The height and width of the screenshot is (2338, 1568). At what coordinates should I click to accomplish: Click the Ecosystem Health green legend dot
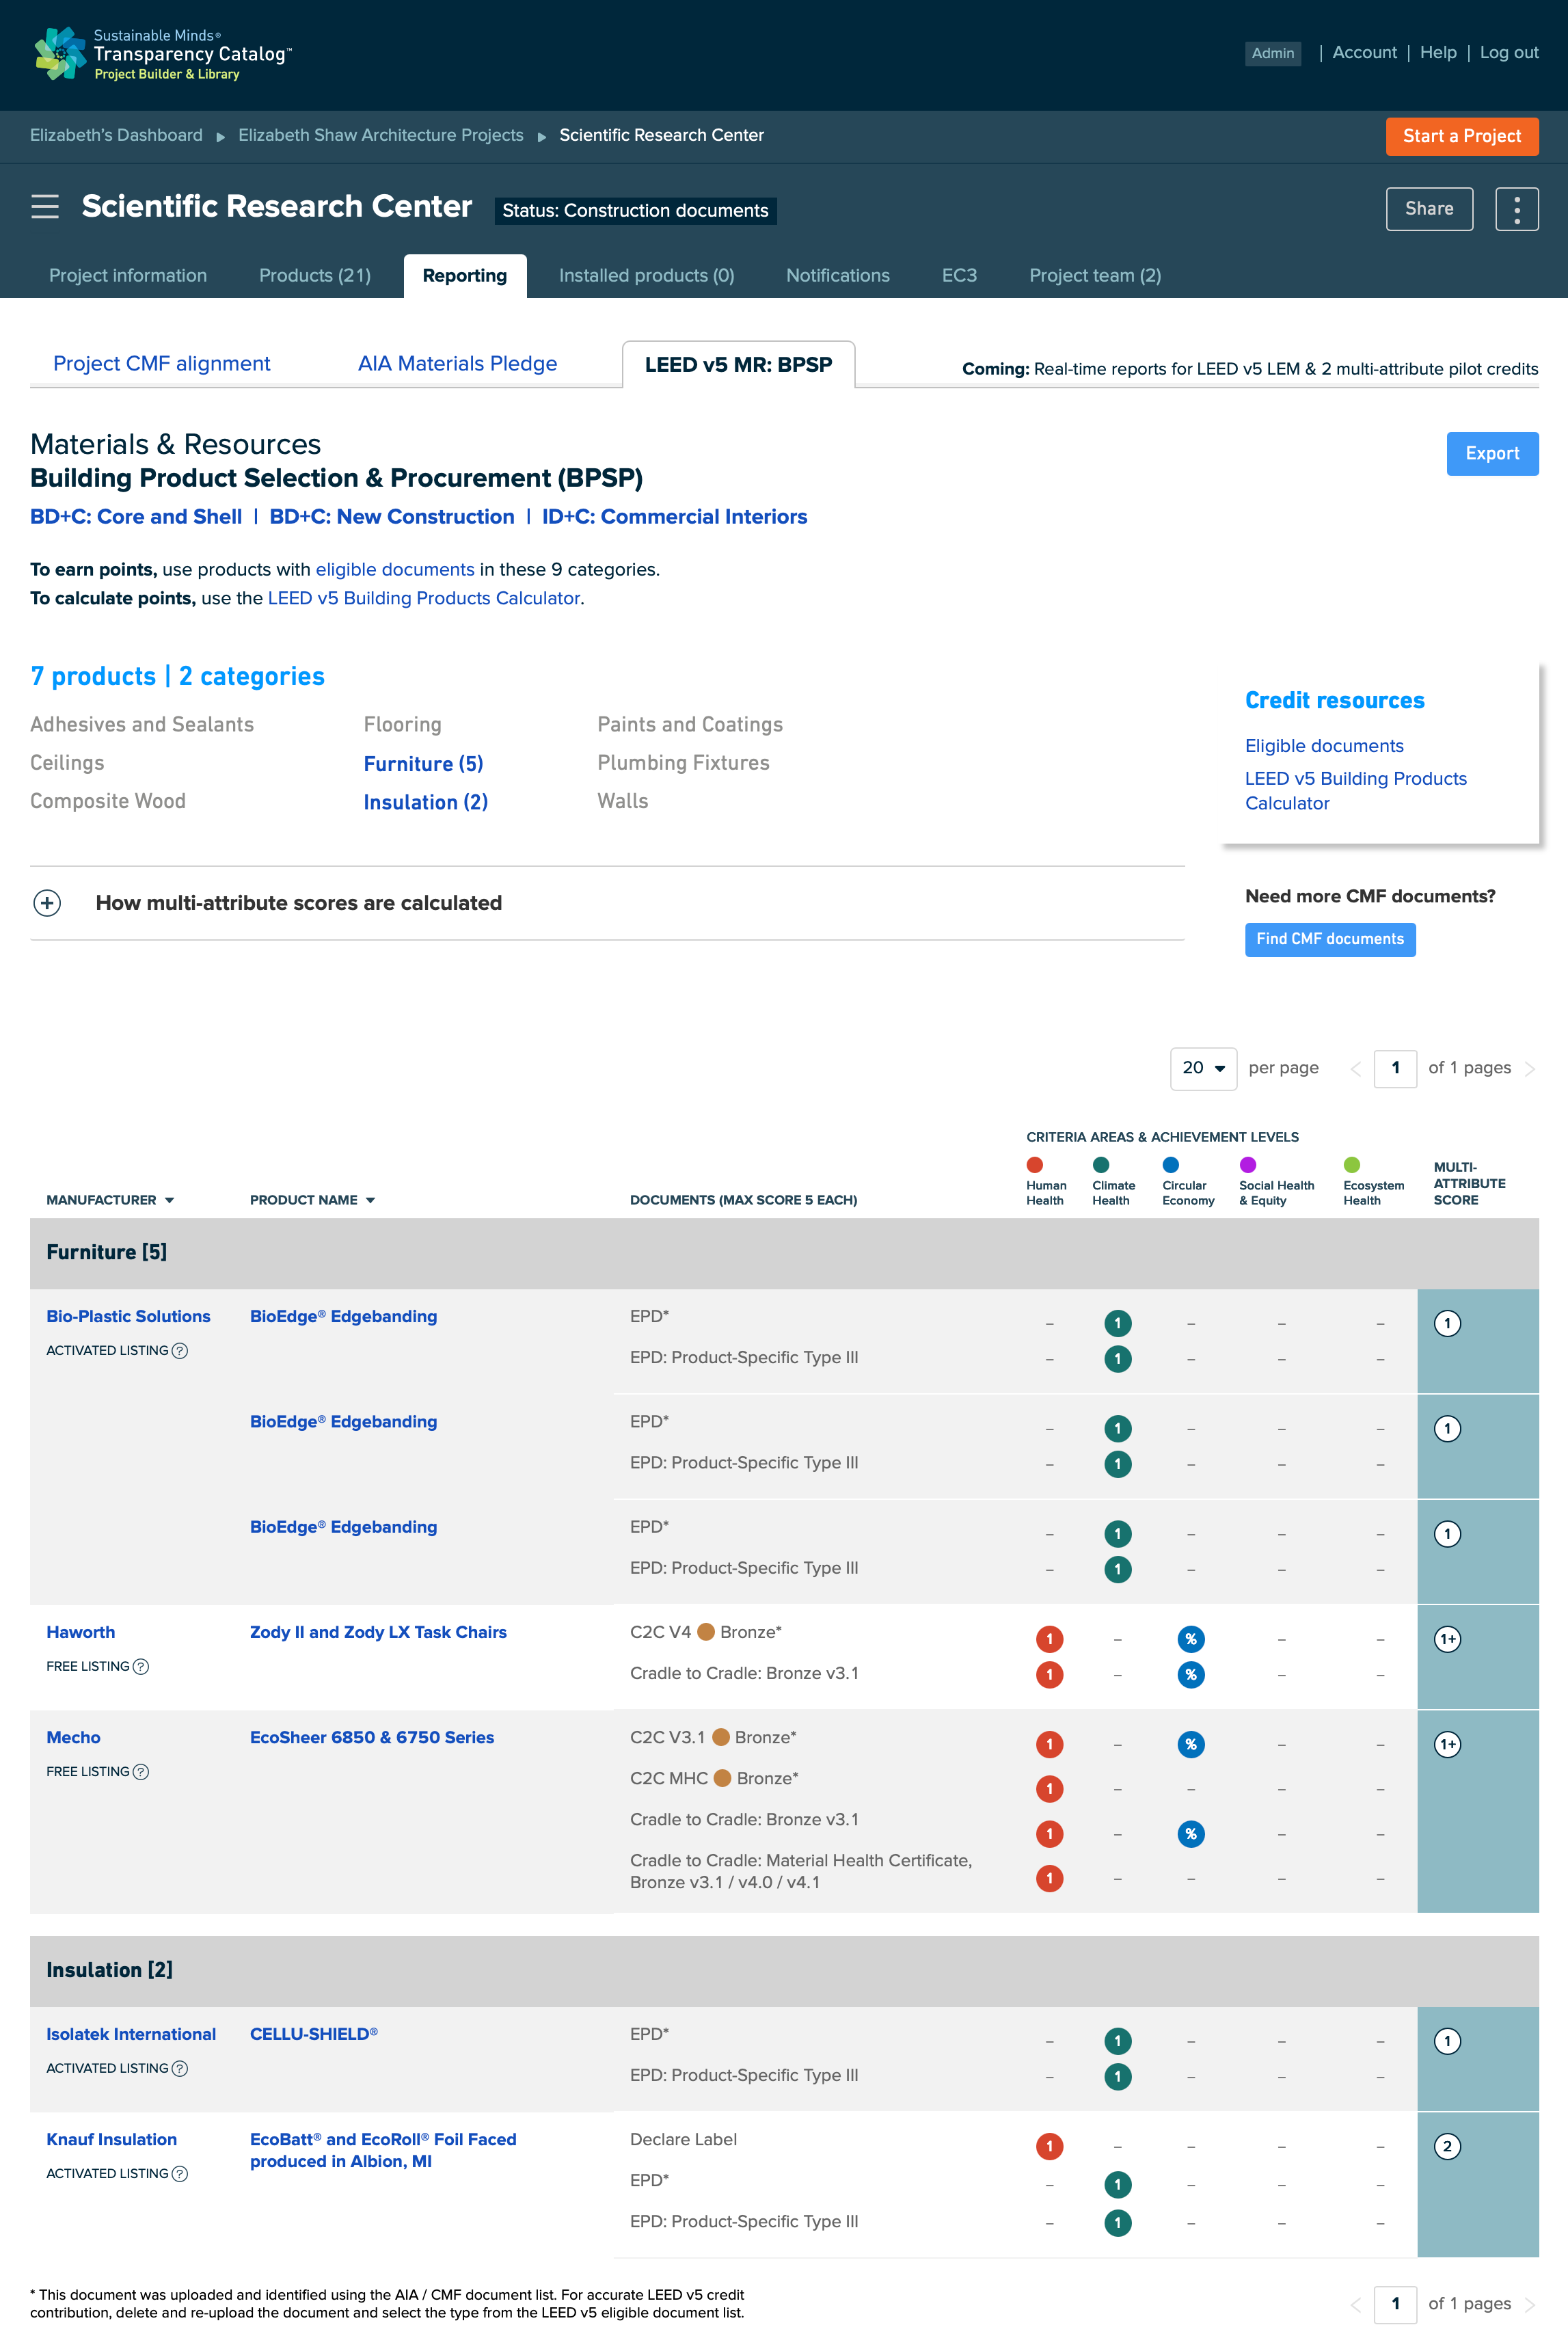tap(1352, 1164)
